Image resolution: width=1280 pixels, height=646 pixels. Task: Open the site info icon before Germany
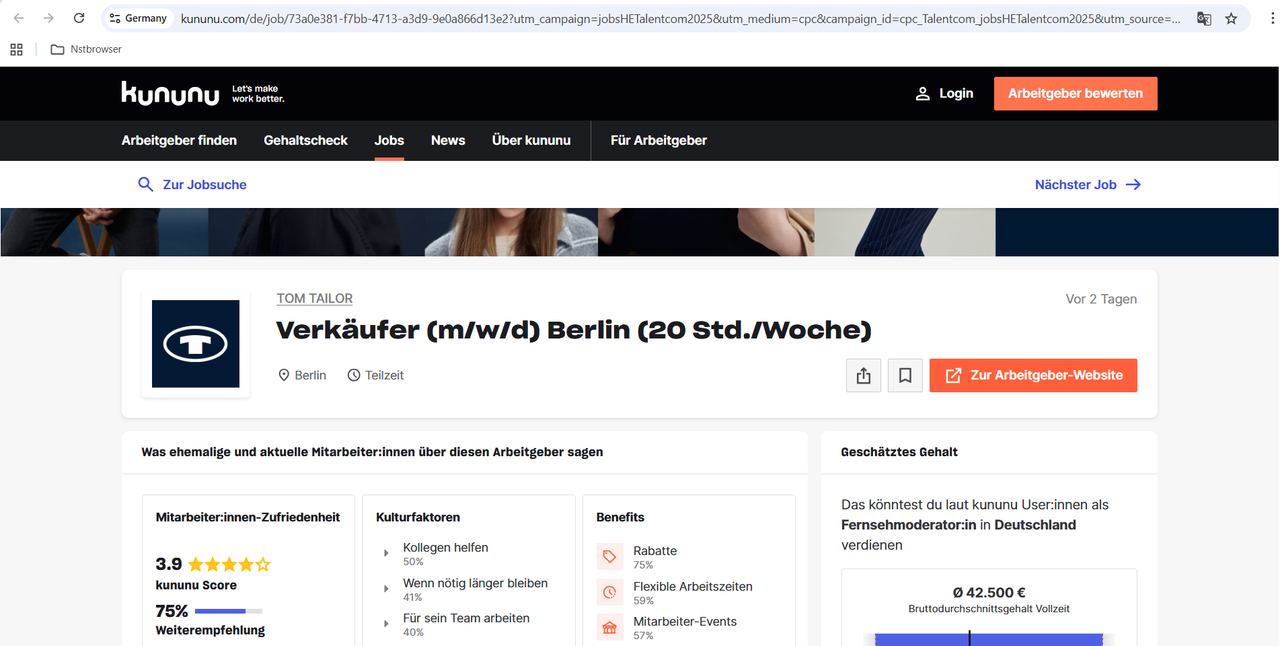click(115, 18)
